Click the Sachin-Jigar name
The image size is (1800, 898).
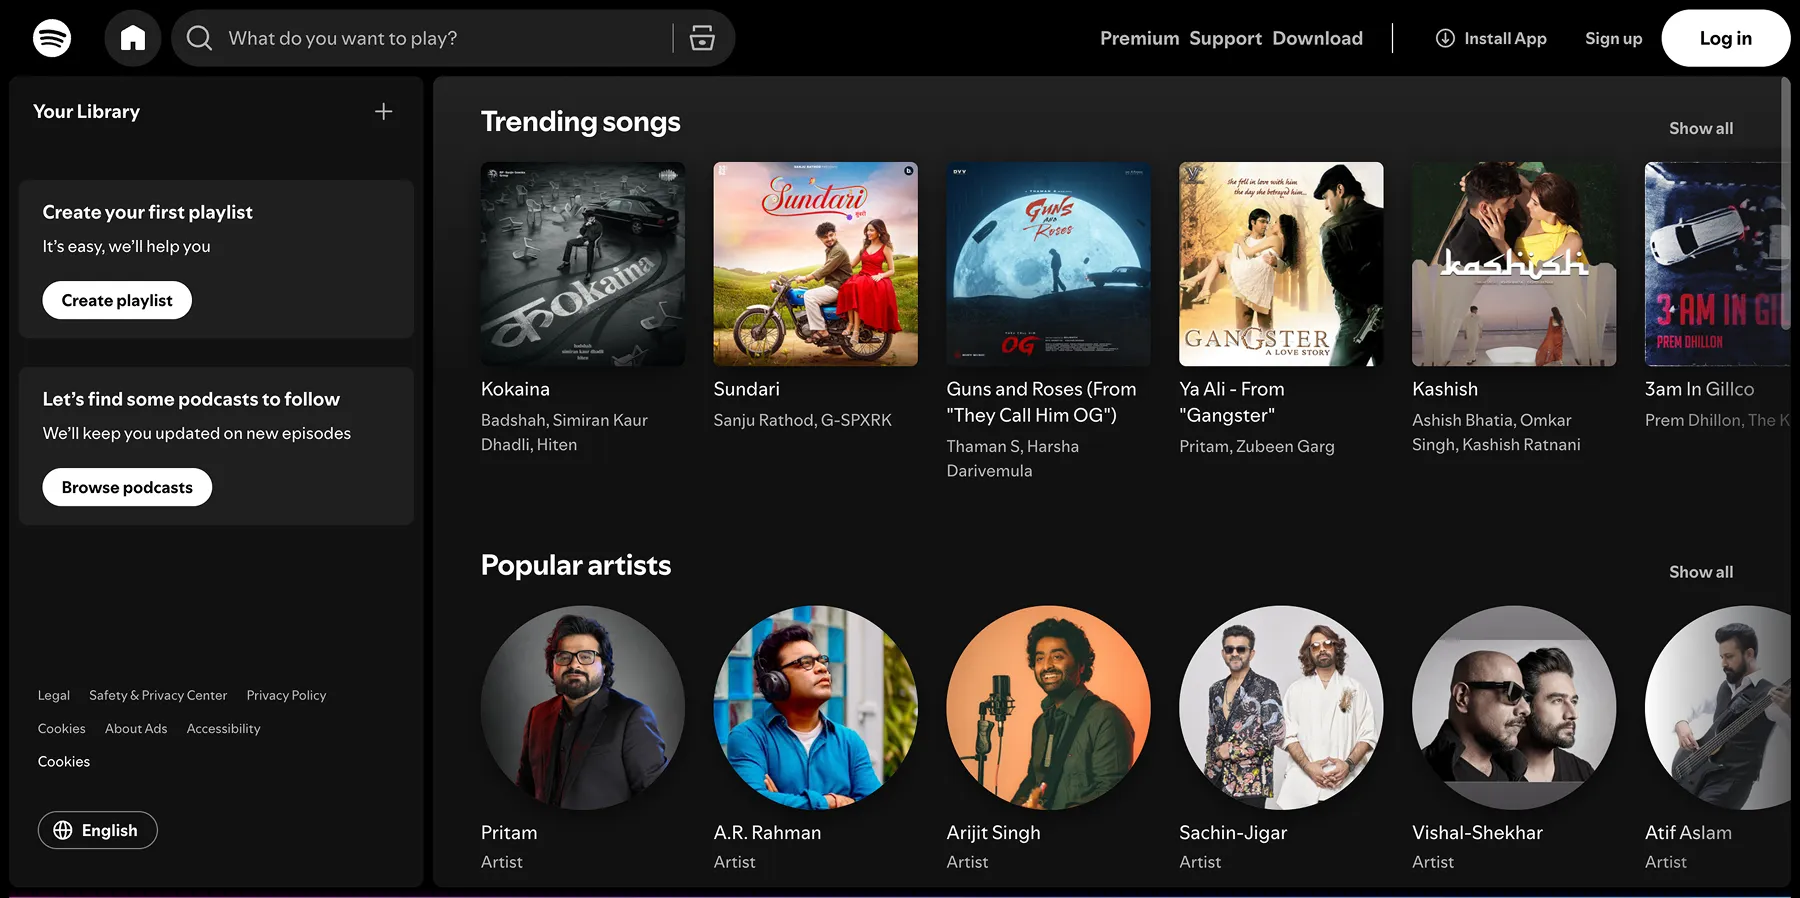(1233, 833)
